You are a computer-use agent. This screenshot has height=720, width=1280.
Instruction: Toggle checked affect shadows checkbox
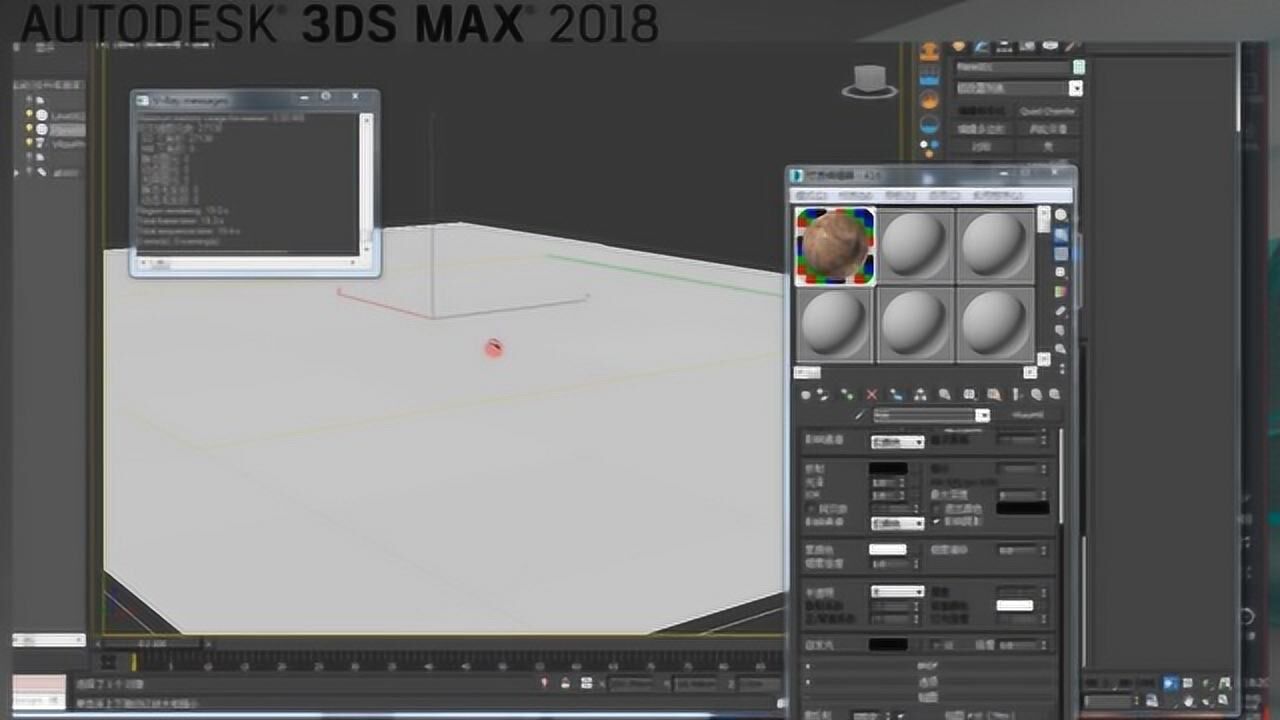(x=936, y=521)
